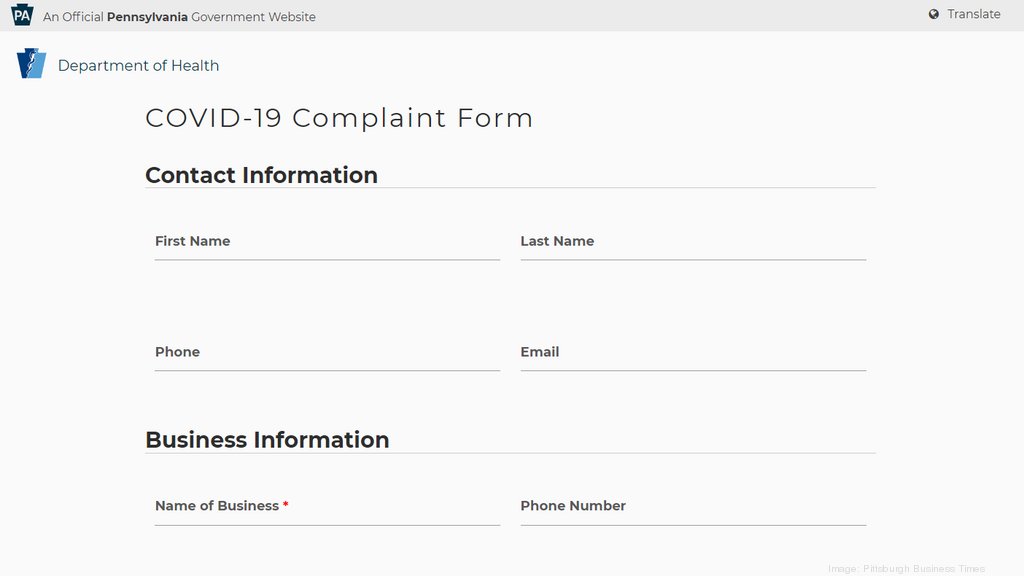The width and height of the screenshot is (1024, 576).
Task: Click the Contact Information section heading
Action: tap(261, 175)
